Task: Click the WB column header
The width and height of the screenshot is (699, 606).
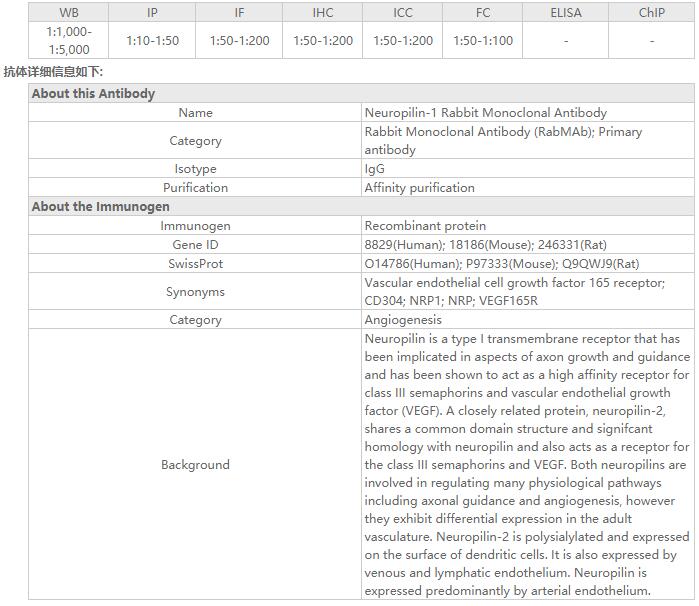Action: click(x=69, y=12)
